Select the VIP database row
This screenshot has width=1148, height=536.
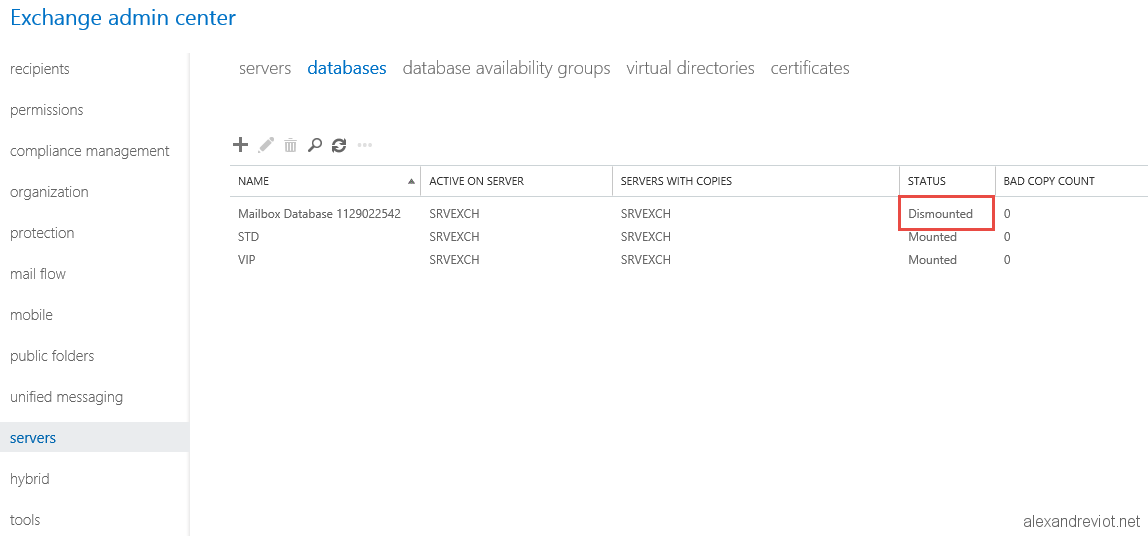(x=688, y=259)
